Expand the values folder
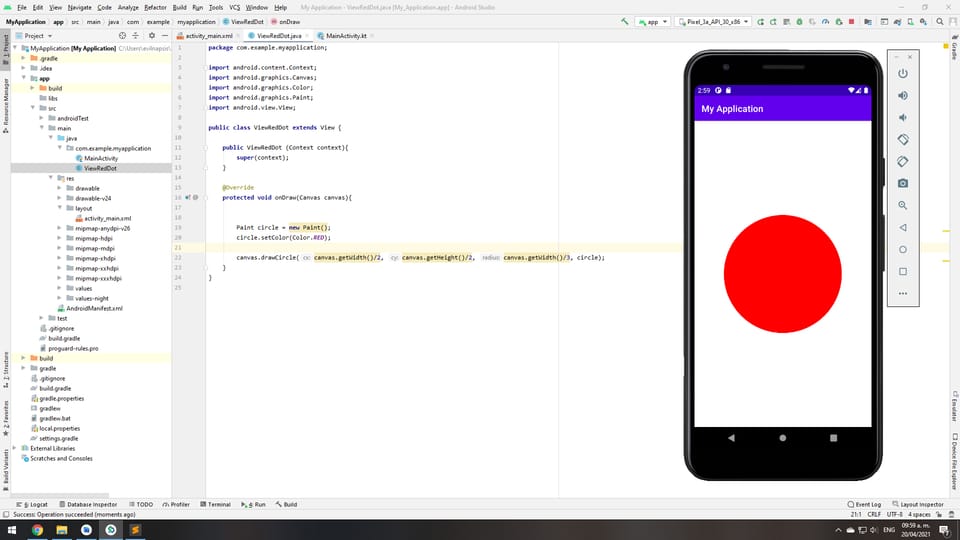 59,288
